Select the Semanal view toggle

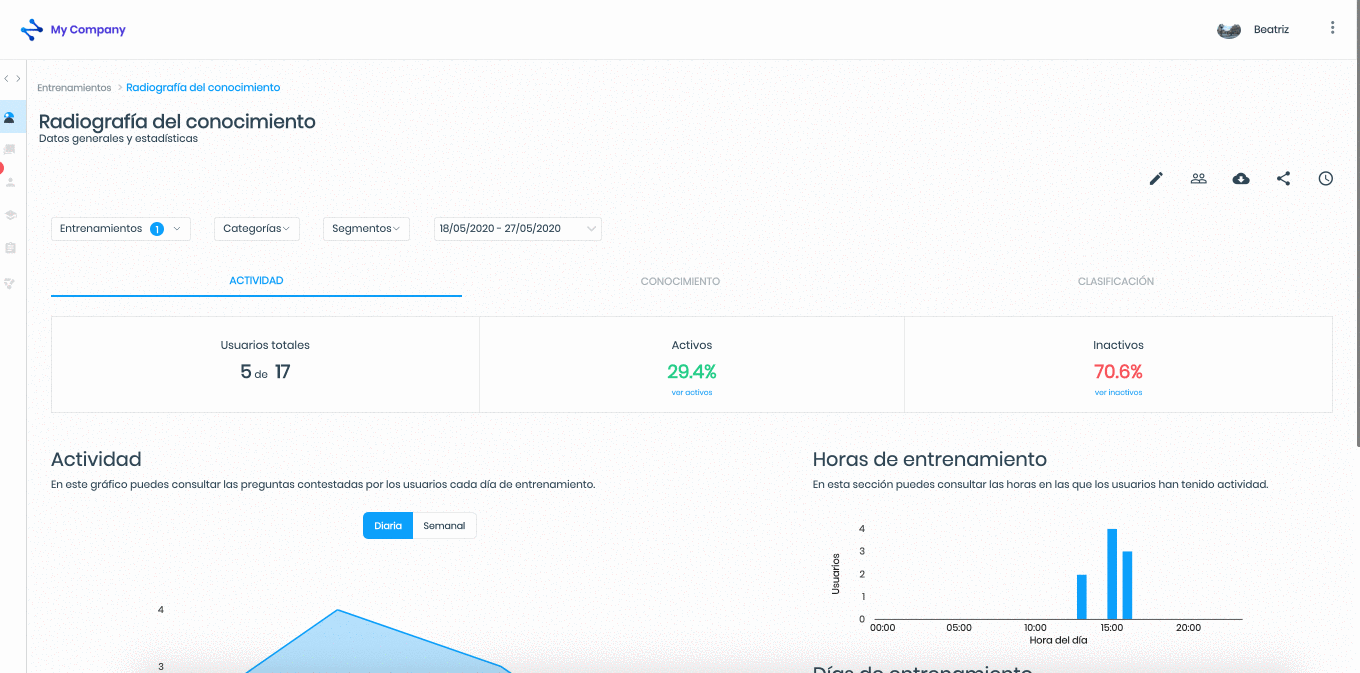click(x=444, y=525)
